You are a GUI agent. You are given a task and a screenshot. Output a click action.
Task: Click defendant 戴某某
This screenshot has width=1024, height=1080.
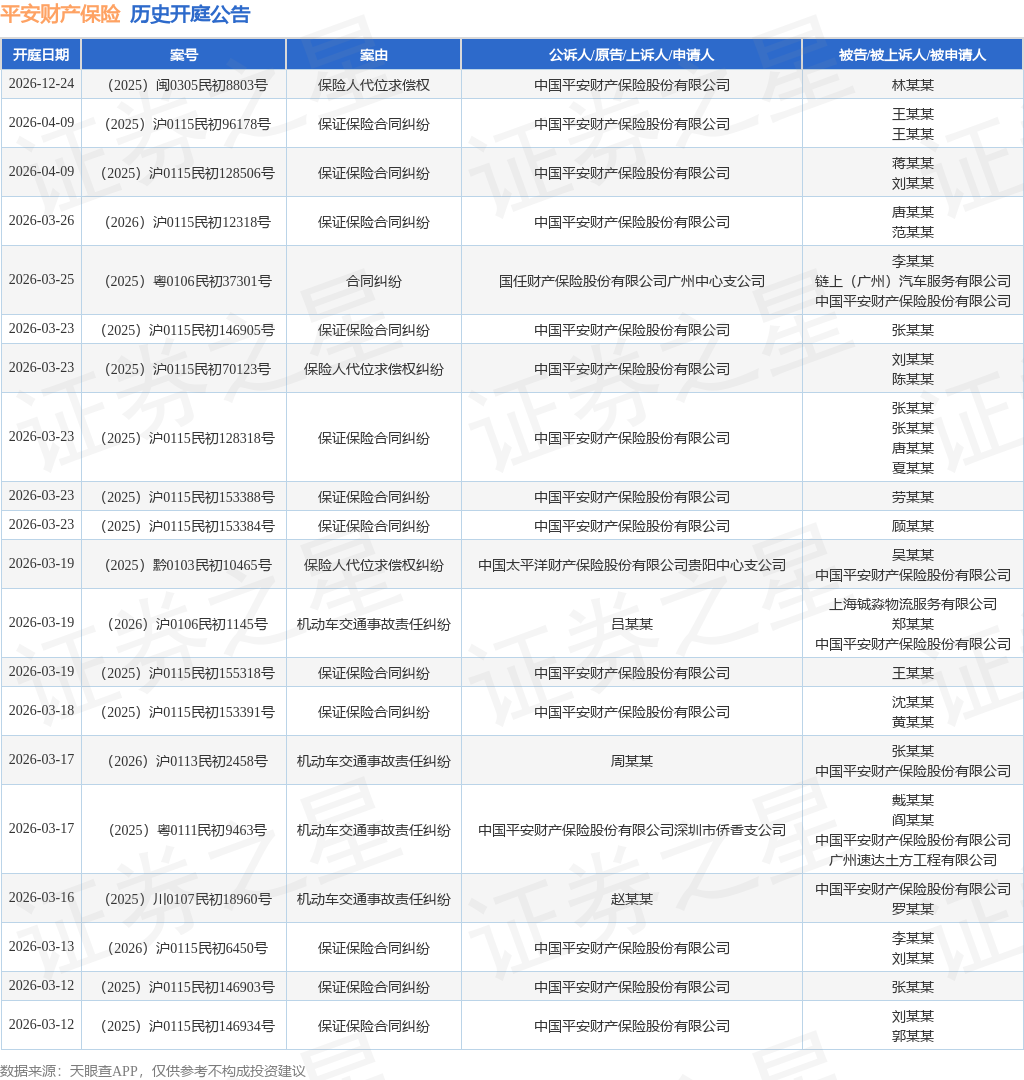point(912,800)
